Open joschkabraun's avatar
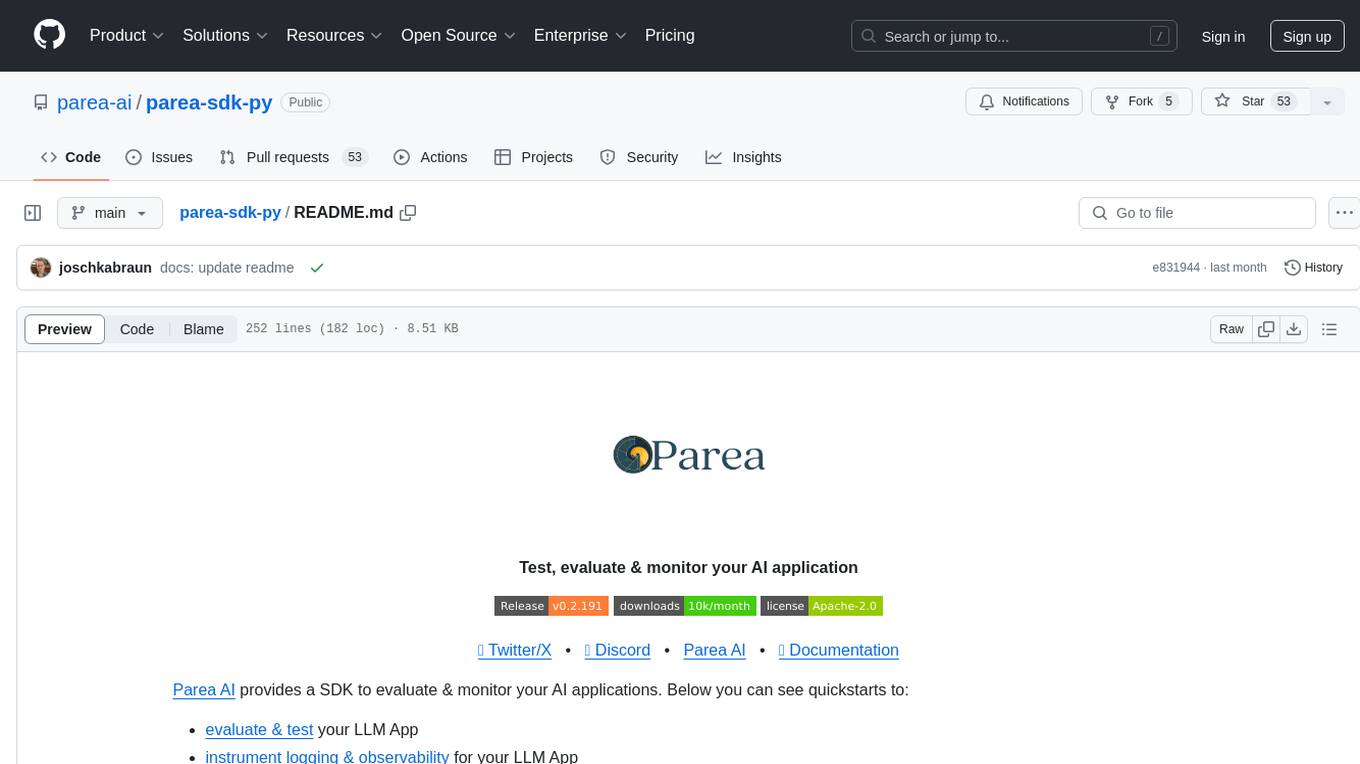Image resolution: width=1360 pixels, height=764 pixels. (x=41, y=267)
